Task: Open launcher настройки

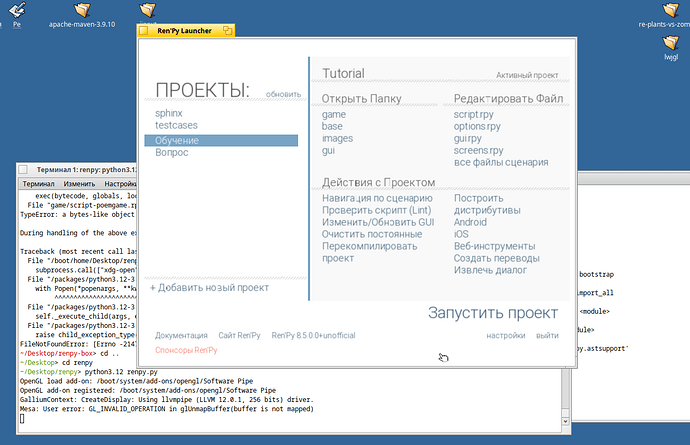Action: click(506, 335)
